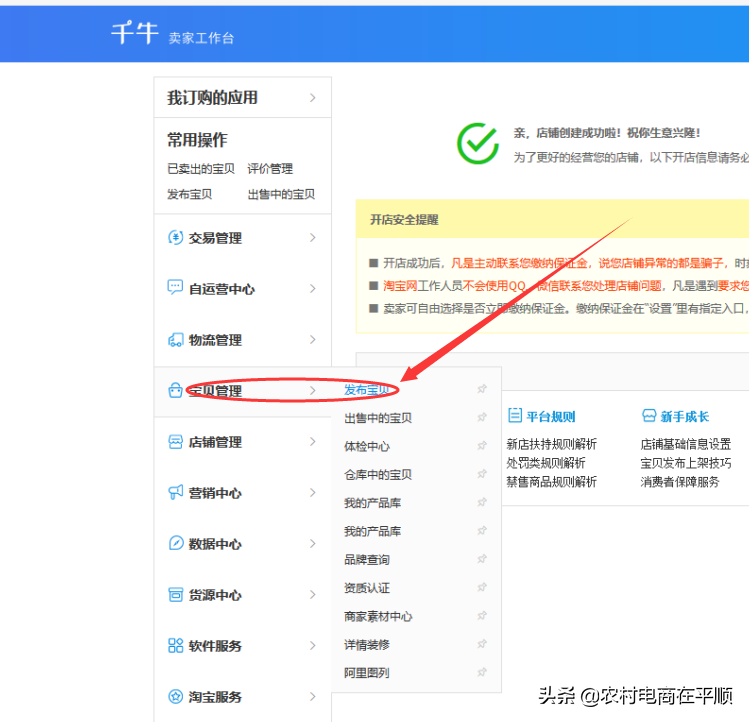Click the 平台规则 document icon
Screen dimensions: 749x722
514,415
